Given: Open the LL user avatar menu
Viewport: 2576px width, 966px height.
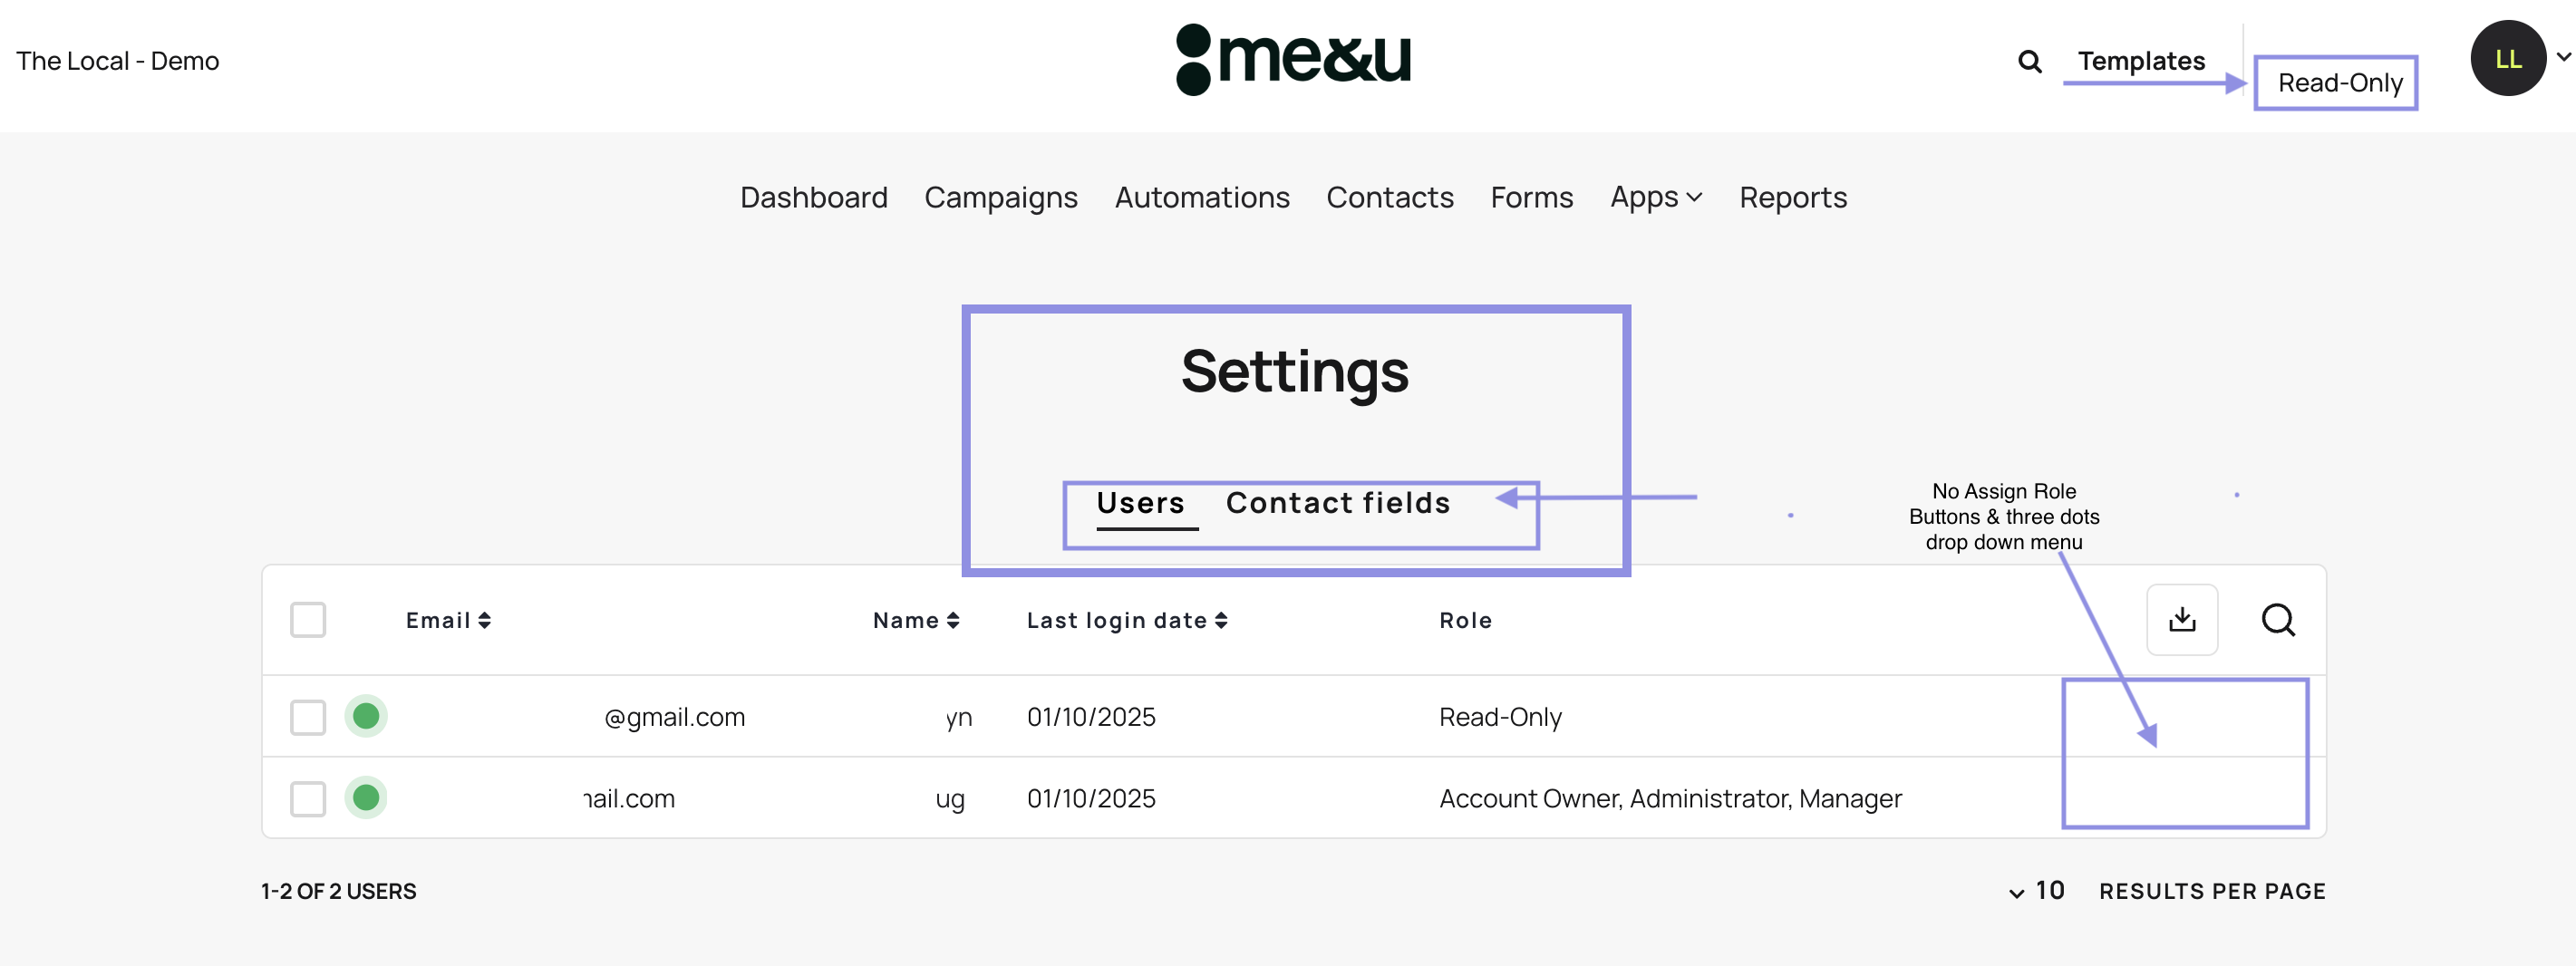Looking at the screenshot, I should [x=2507, y=59].
